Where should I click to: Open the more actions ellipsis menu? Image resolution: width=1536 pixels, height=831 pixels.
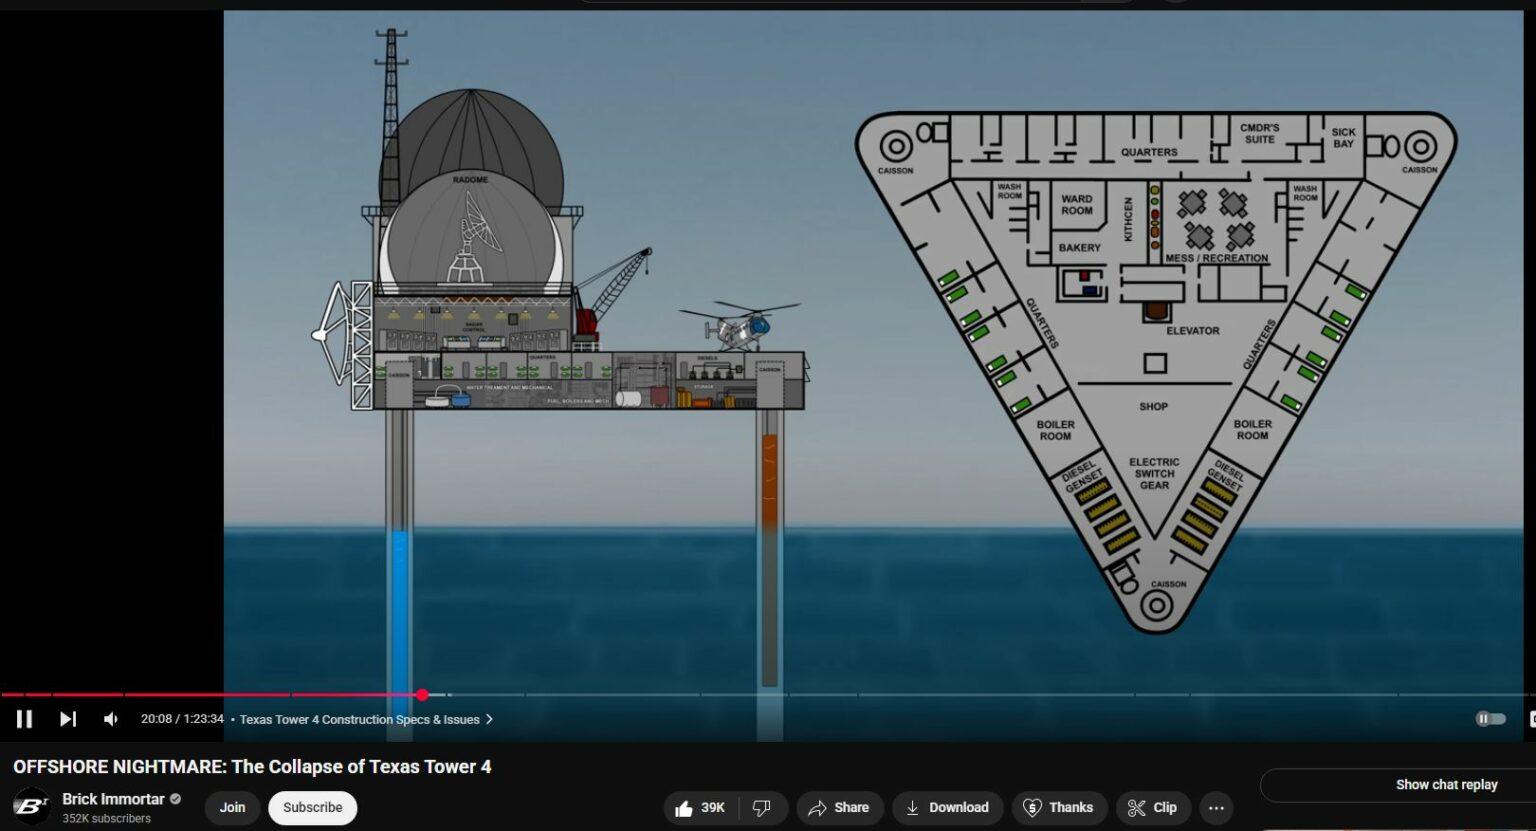pyautogui.click(x=1216, y=808)
